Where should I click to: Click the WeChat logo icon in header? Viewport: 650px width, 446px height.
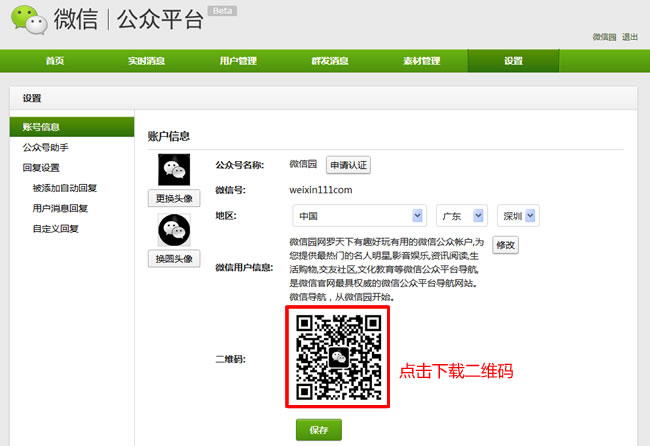[x=29, y=19]
